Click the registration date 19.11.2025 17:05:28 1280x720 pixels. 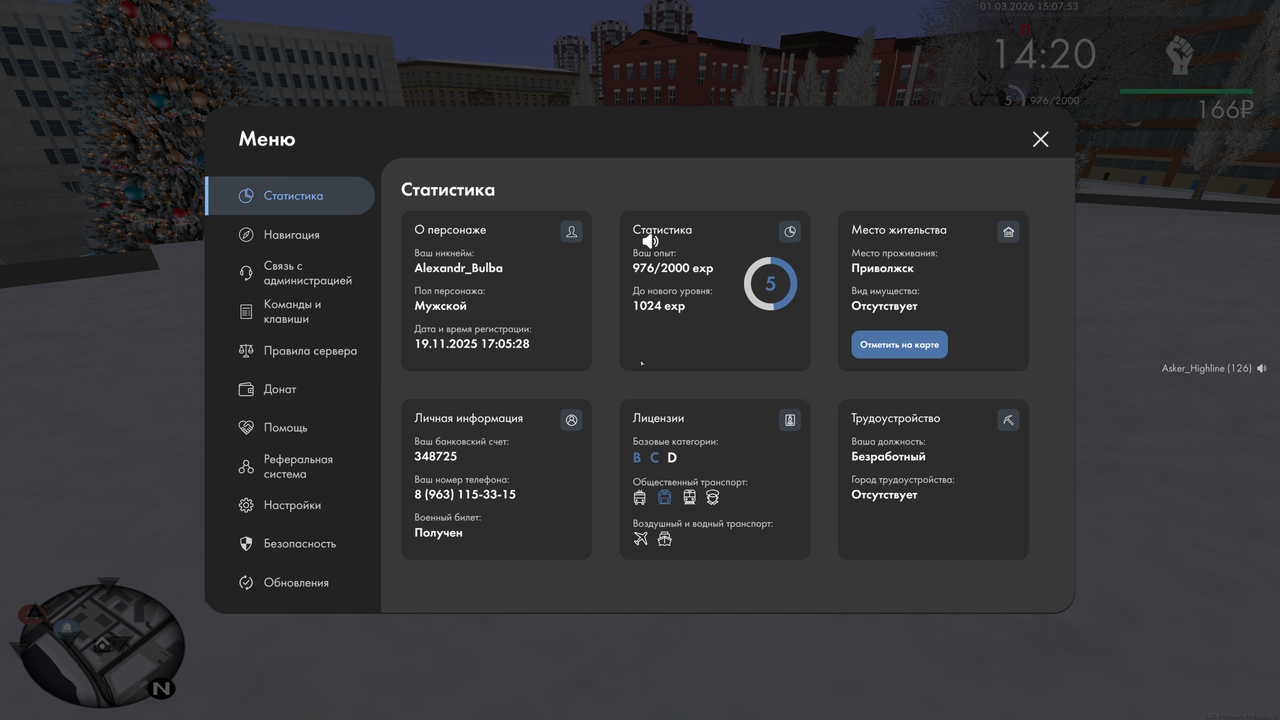(472, 344)
